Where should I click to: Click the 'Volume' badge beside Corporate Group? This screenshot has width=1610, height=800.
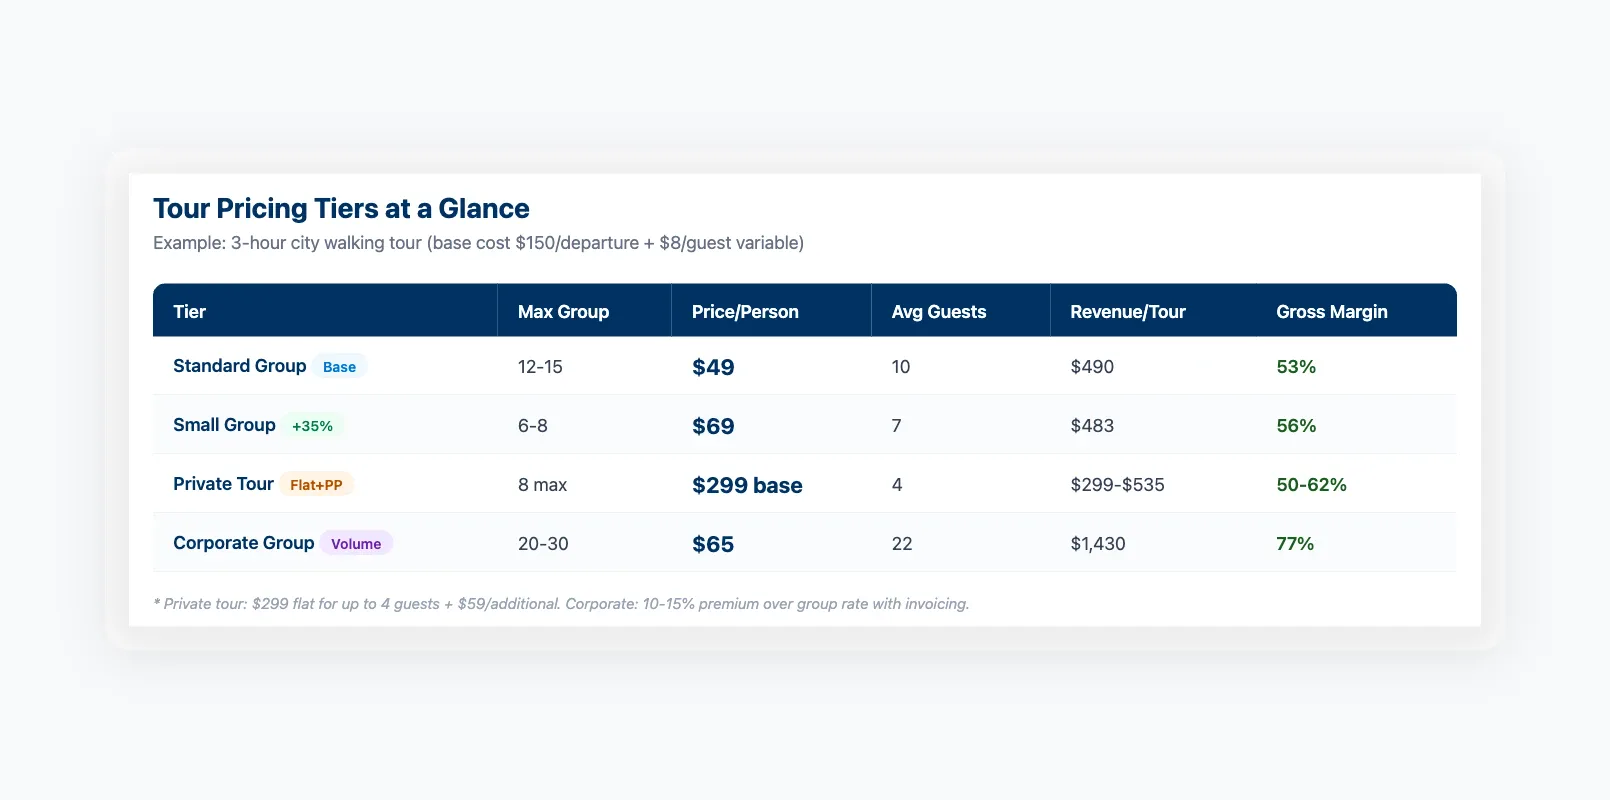click(x=356, y=544)
